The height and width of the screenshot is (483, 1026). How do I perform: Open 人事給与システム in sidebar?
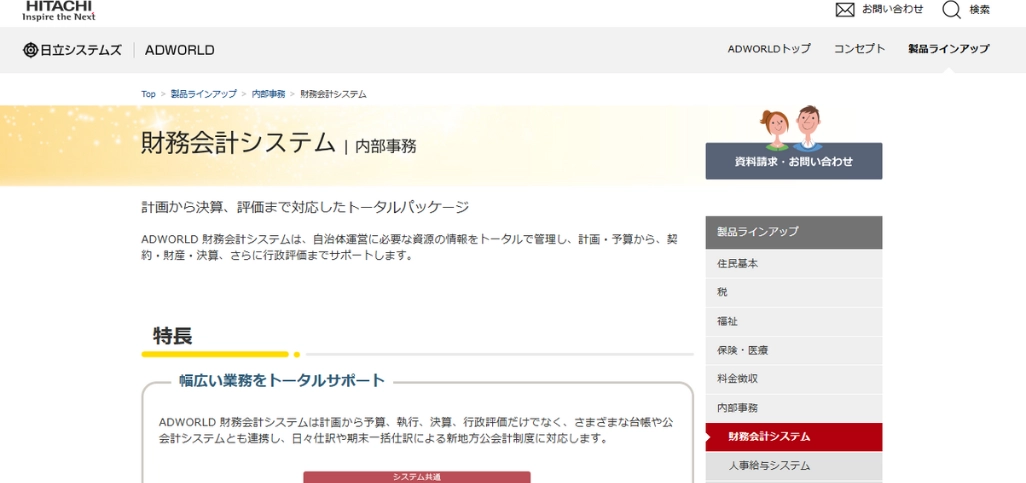click(x=794, y=466)
